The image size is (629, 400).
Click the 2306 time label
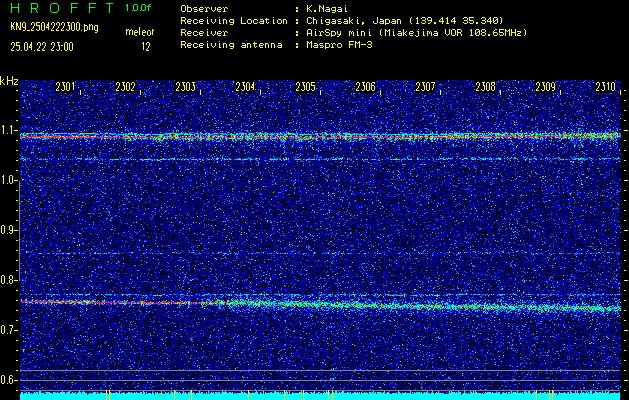coord(365,86)
